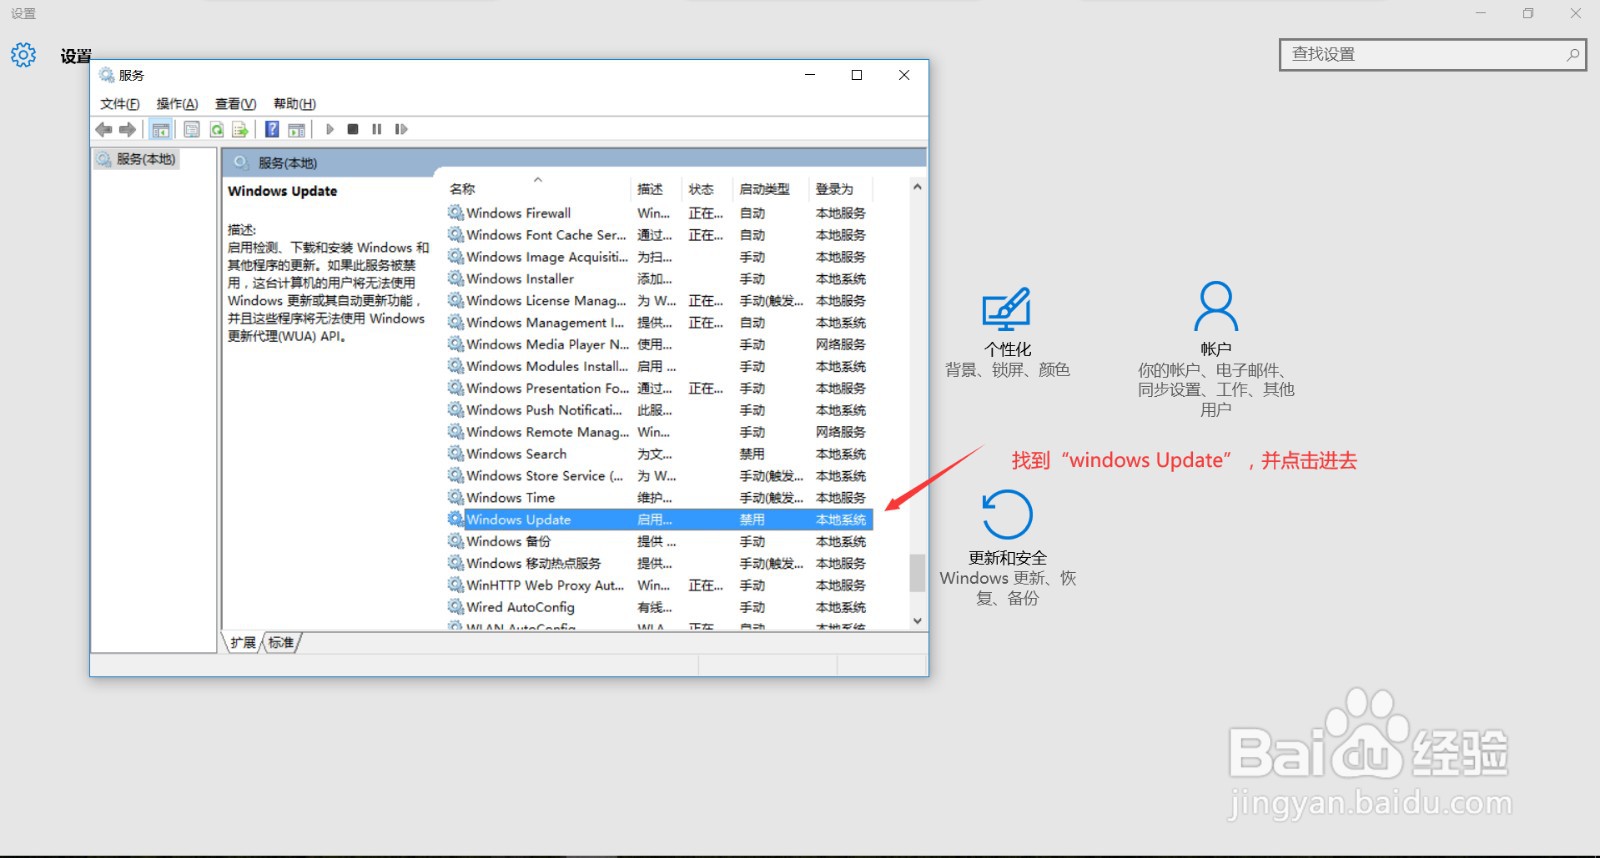The height and width of the screenshot is (858, 1600).
Task: Sort by the 登录为 column header
Action: point(841,189)
